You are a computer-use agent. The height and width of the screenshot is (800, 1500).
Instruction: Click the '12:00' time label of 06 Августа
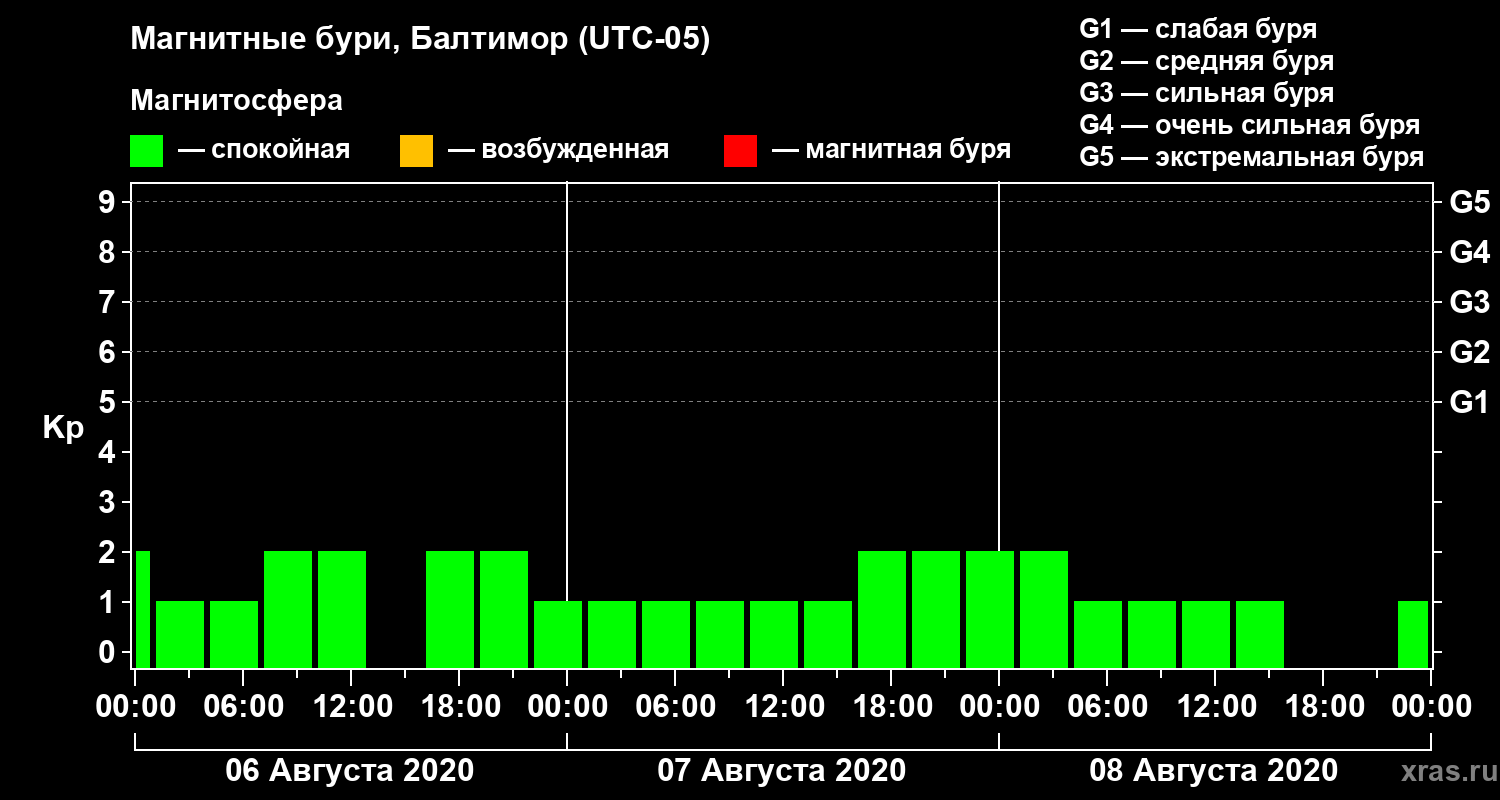(351, 706)
